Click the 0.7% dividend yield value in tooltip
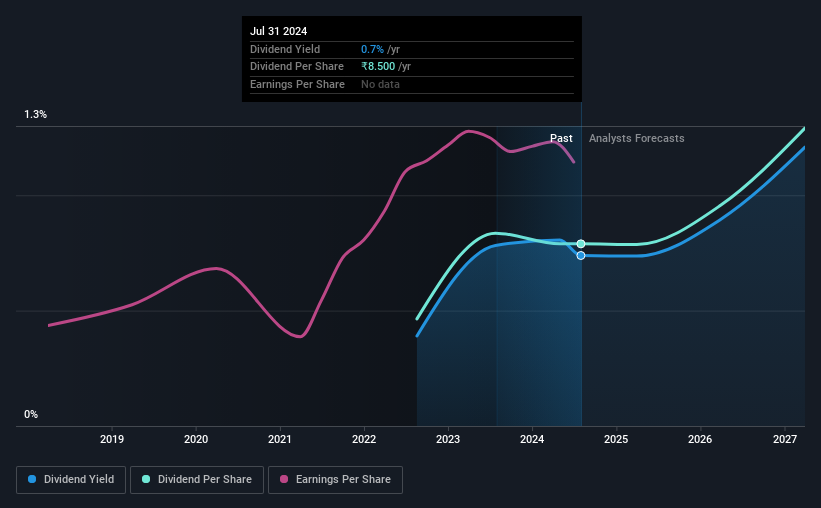This screenshot has width=821, height=508. click(x=372, y=49)
